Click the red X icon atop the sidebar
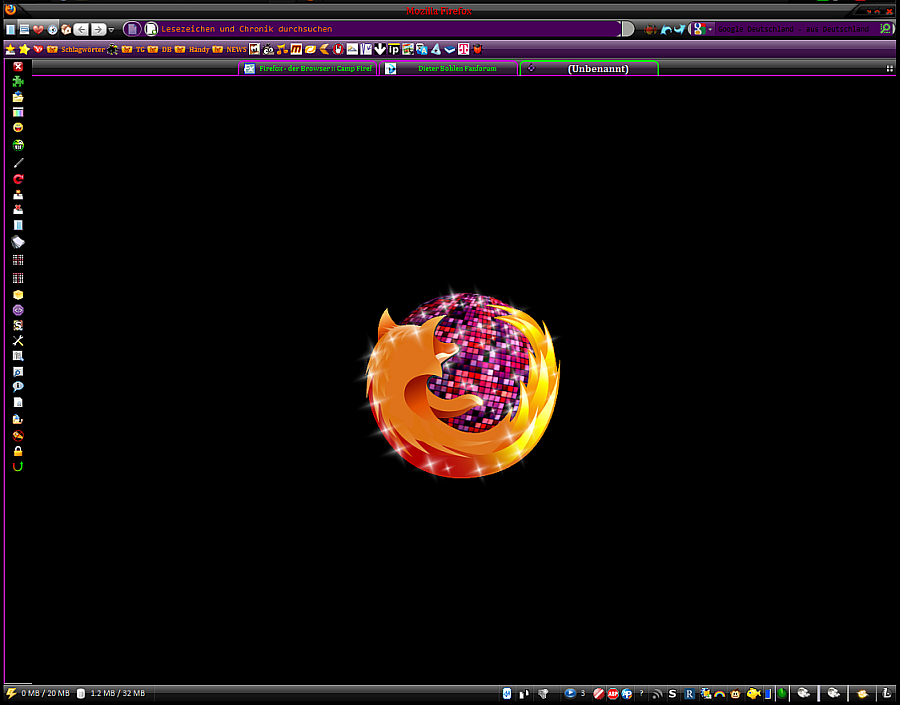Screen dimensions: 900x705 (18, 66)
